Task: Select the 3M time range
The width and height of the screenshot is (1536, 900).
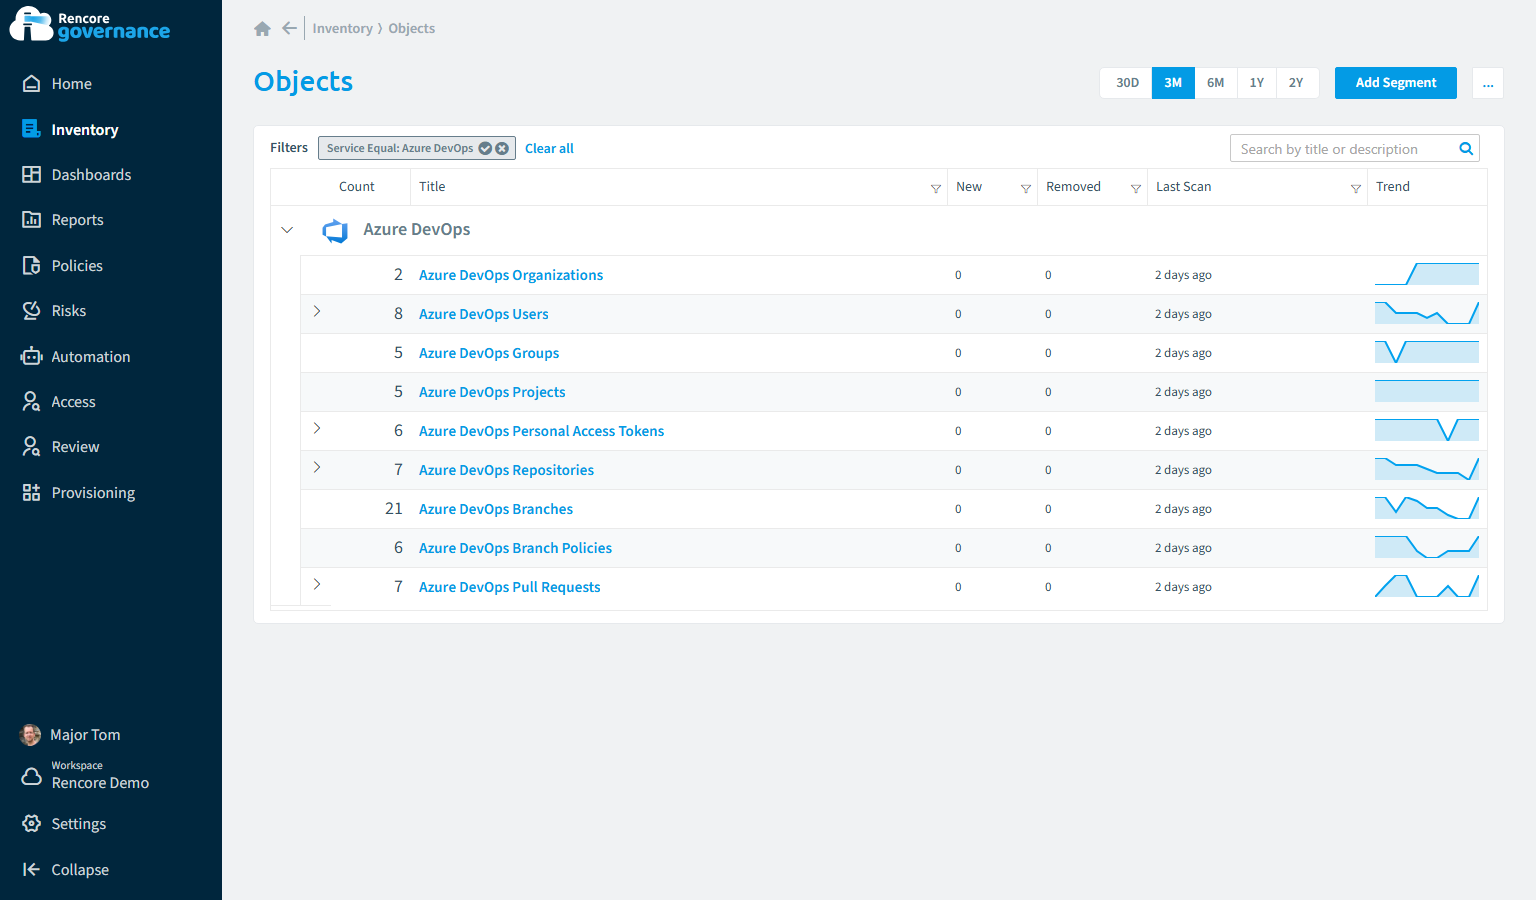Action: tap(1173, 83)
